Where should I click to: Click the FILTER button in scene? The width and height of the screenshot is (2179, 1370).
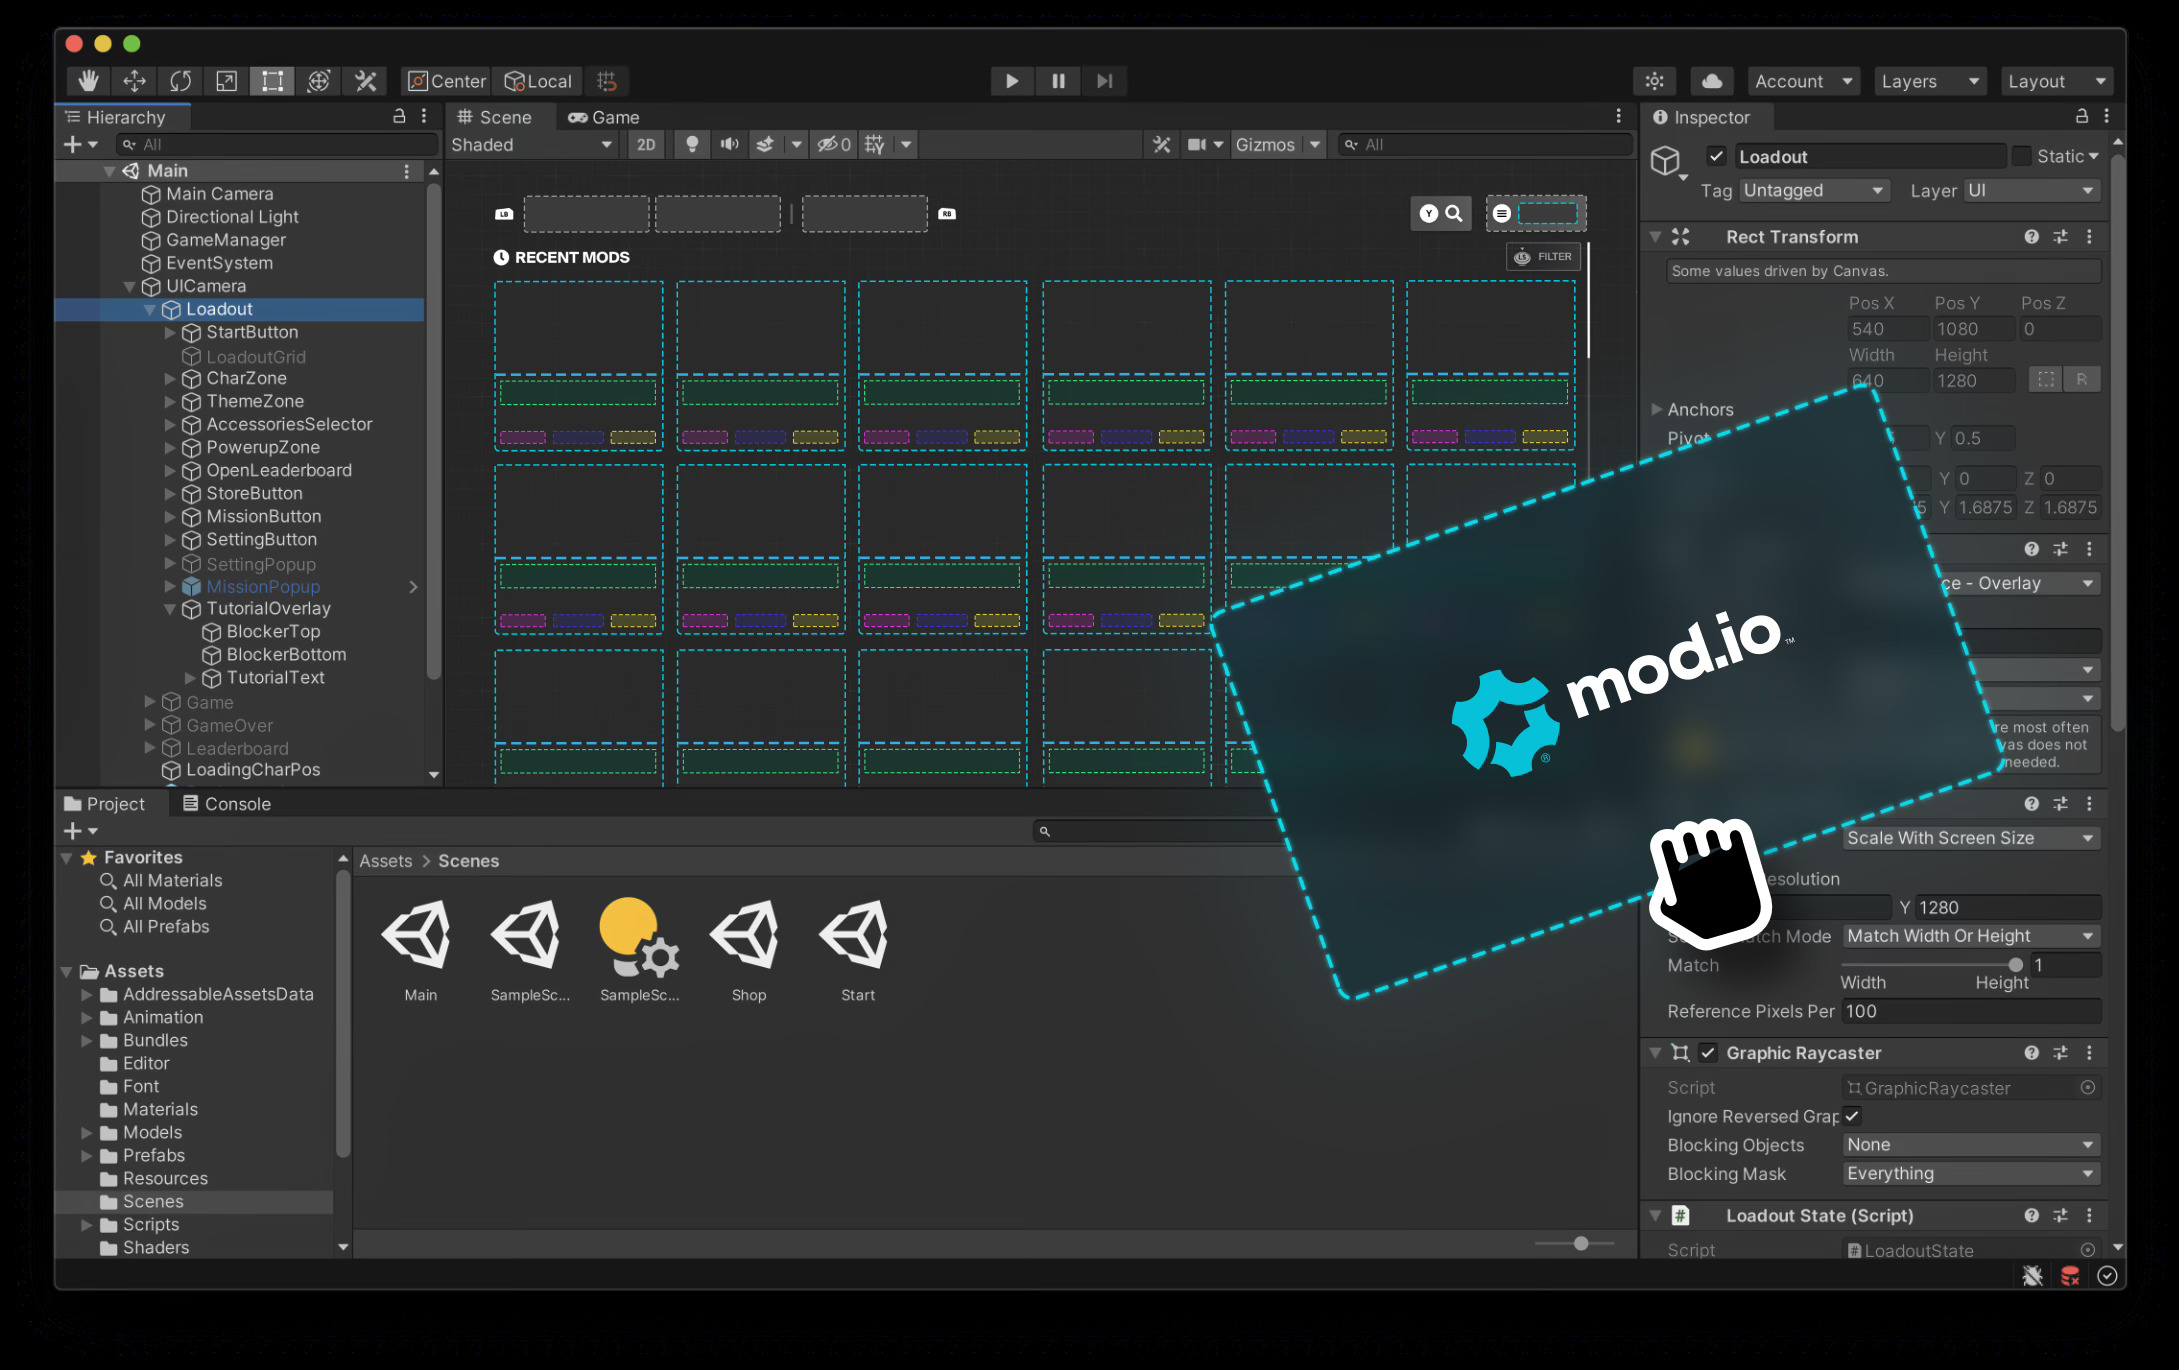click(1543, 257)
